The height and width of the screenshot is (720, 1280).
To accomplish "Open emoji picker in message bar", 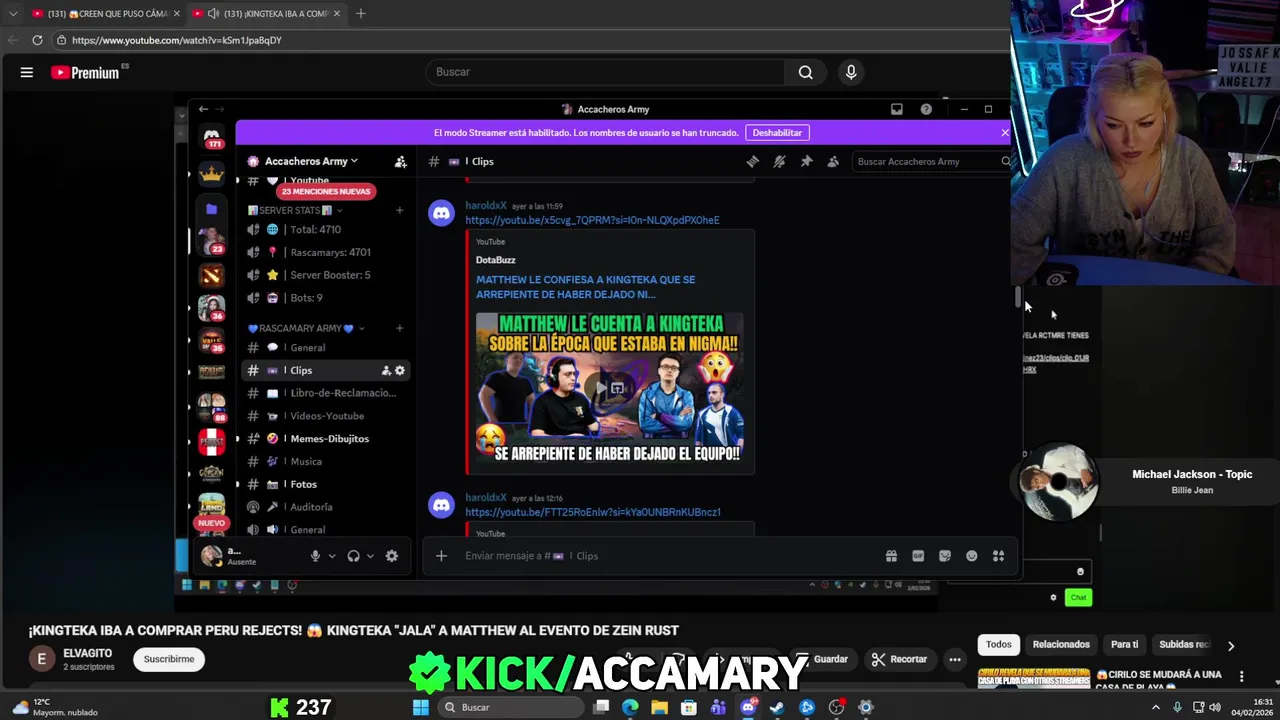I will [972, 556].
